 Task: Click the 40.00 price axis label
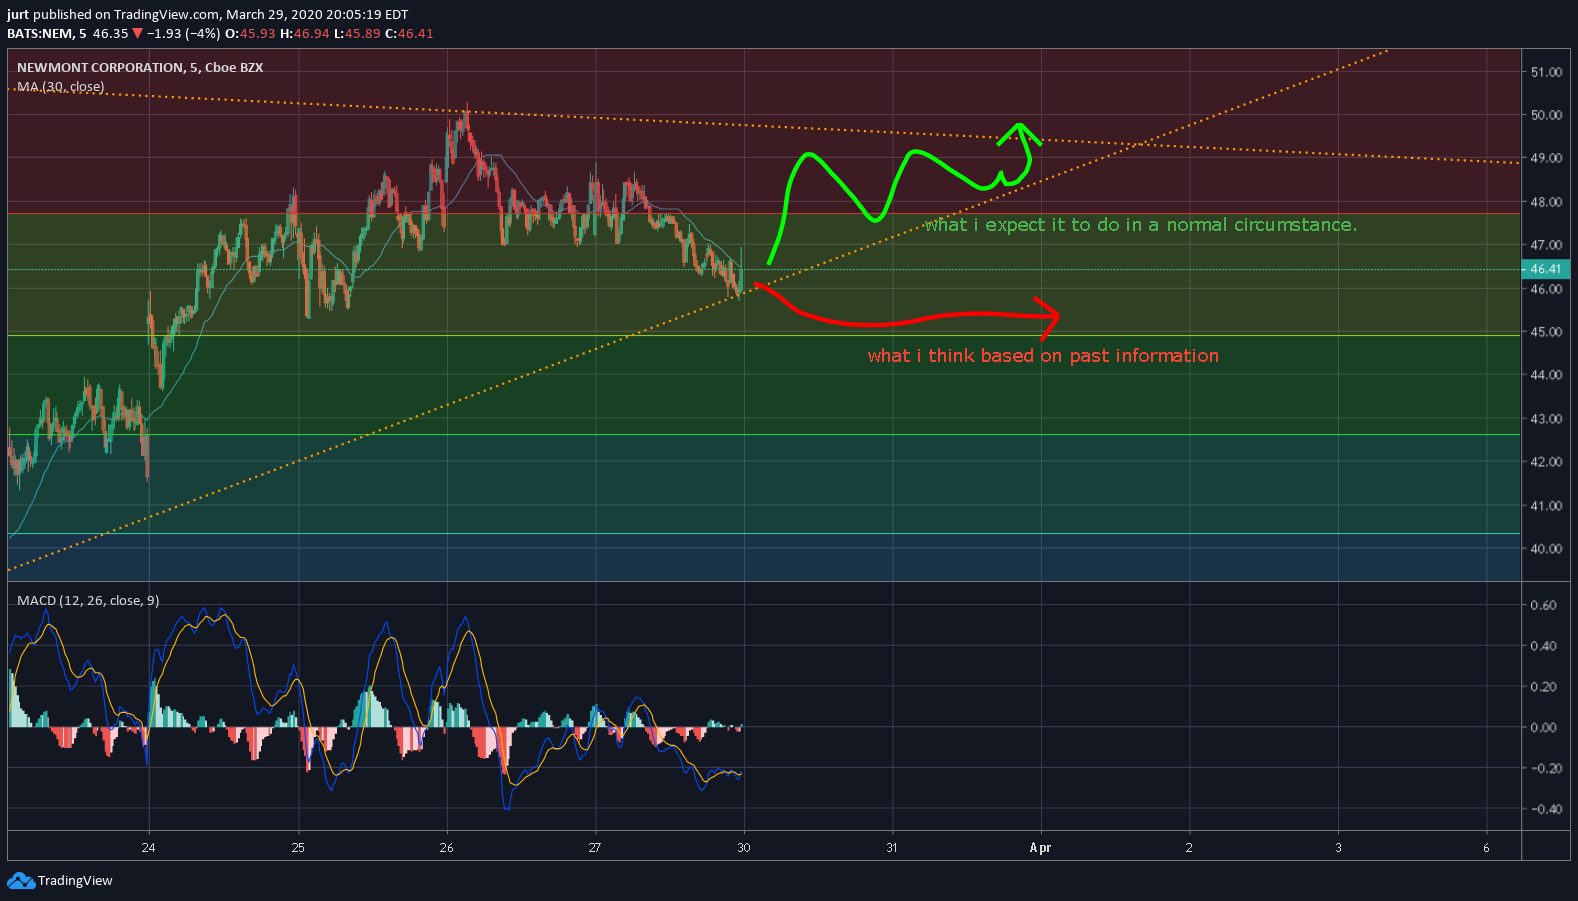tap(1546, 549)
